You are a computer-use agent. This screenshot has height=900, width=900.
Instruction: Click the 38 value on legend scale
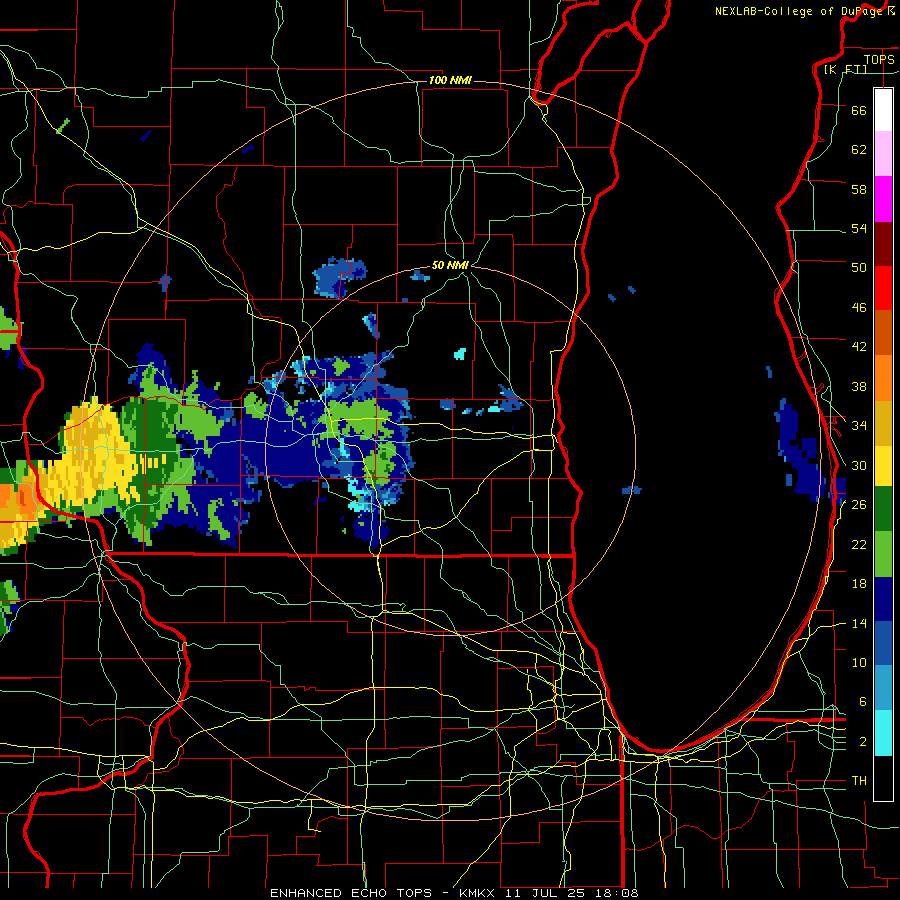(x=859, y=386)
